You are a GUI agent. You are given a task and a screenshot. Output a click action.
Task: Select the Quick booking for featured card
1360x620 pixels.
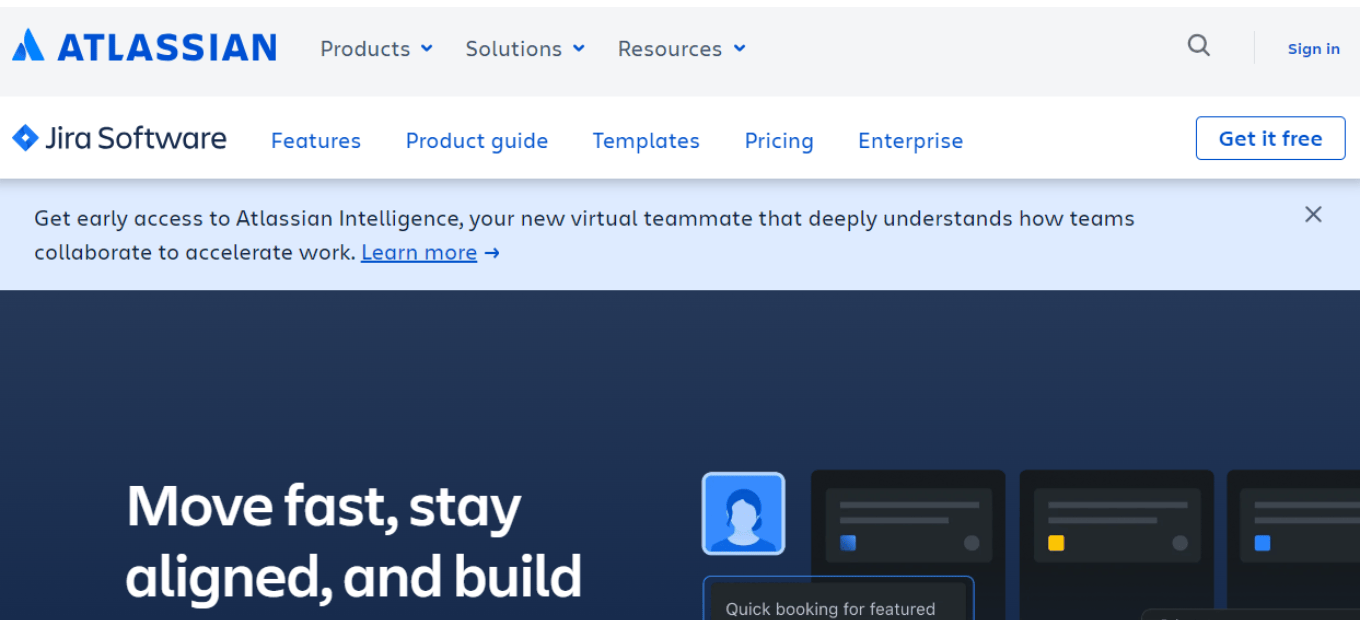(838, 598)
